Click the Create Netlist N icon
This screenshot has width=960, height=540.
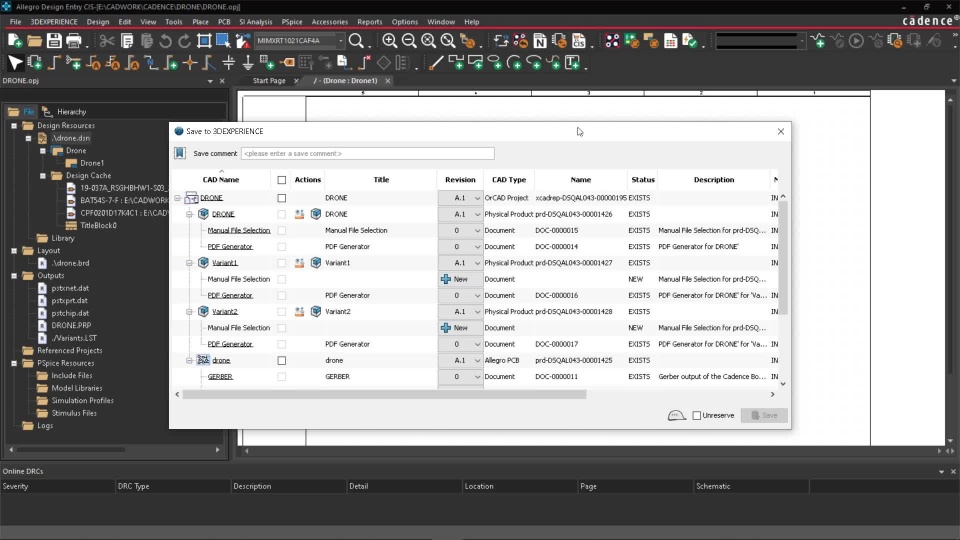coord(540,41)
